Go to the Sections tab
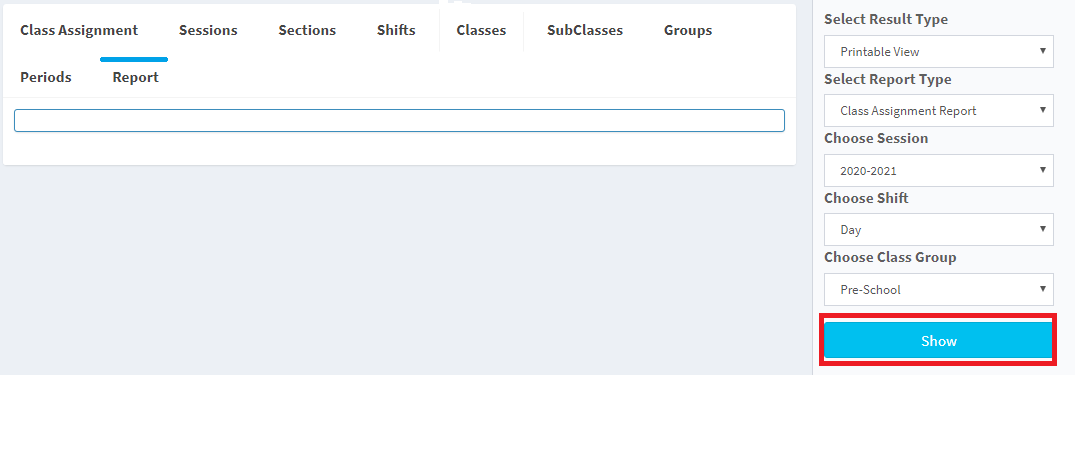1075x460 pixels. tap(307, 30)
